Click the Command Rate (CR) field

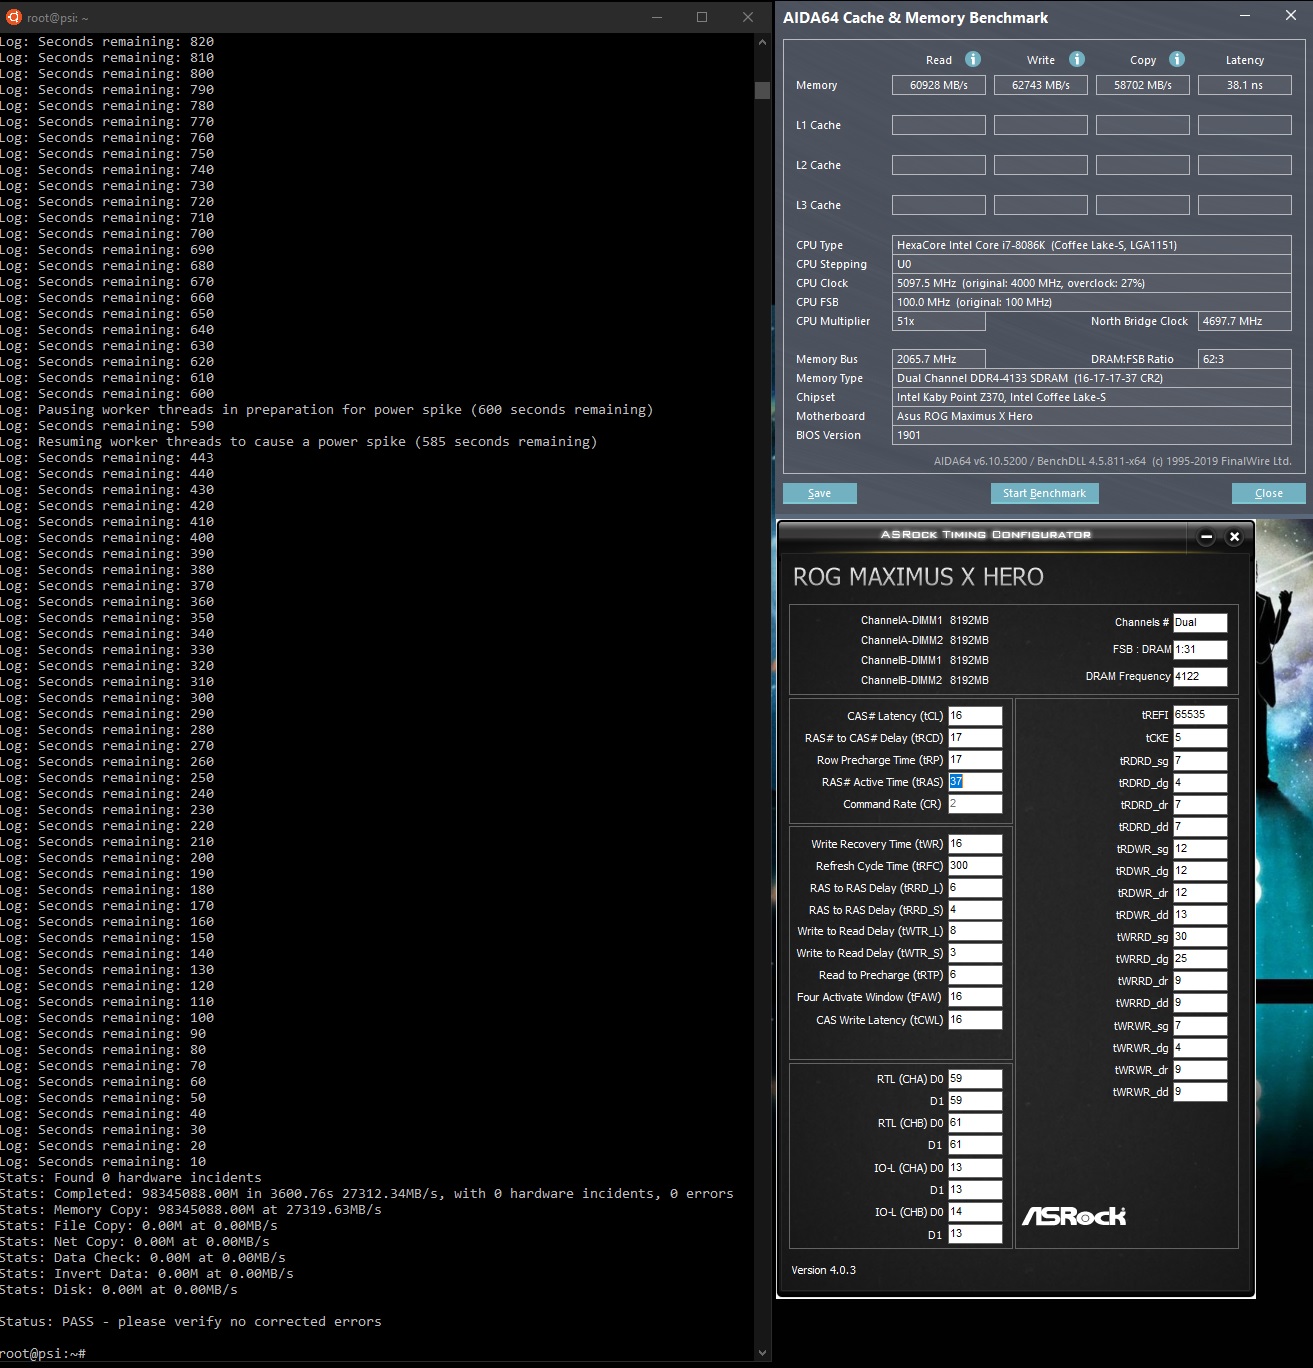975,804
